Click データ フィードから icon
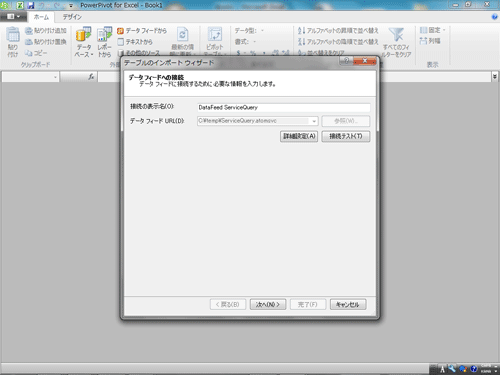The width and height of the screenshot is (500, 375). 120,31
